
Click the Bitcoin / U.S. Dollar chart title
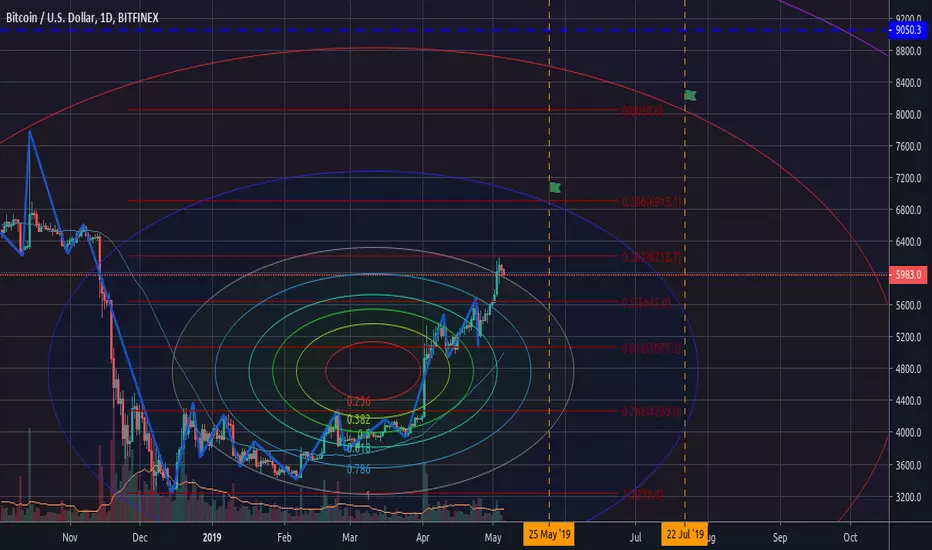click(83, 18)
